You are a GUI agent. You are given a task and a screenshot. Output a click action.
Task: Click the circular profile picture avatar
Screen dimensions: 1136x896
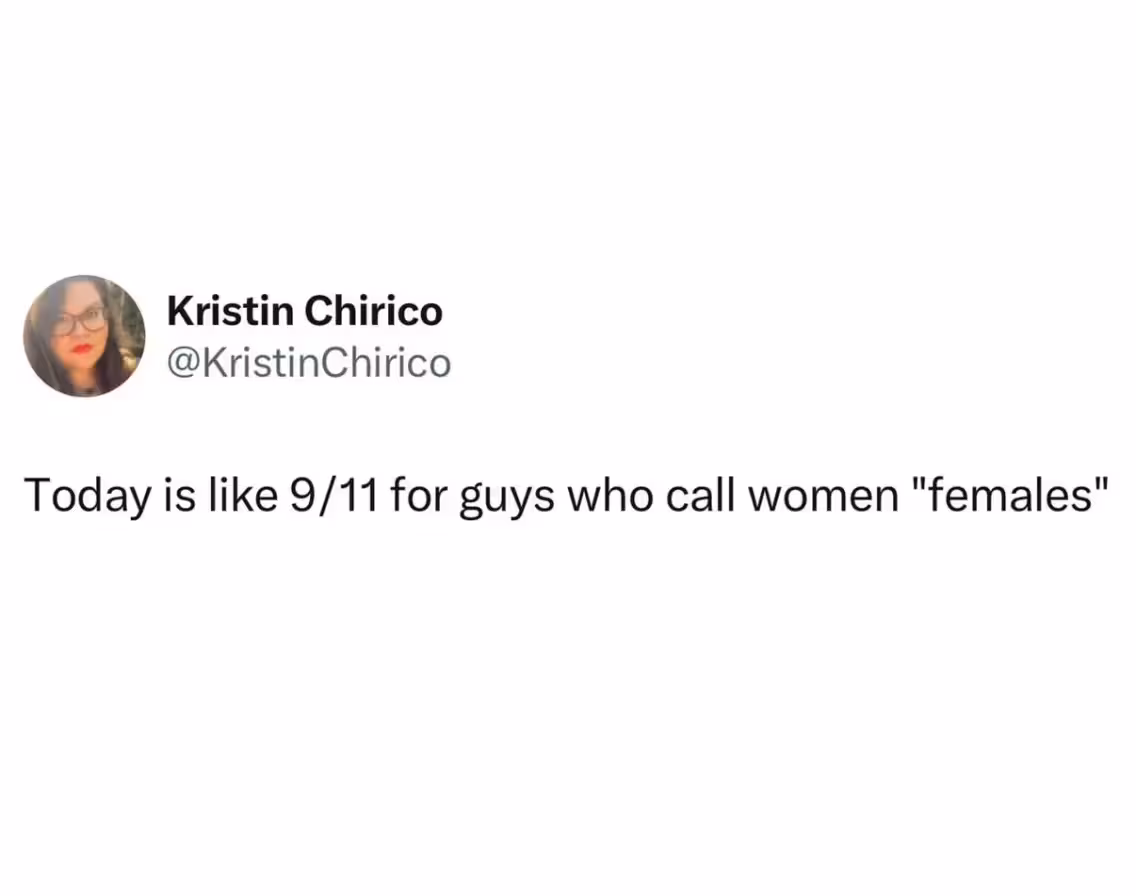84,336
